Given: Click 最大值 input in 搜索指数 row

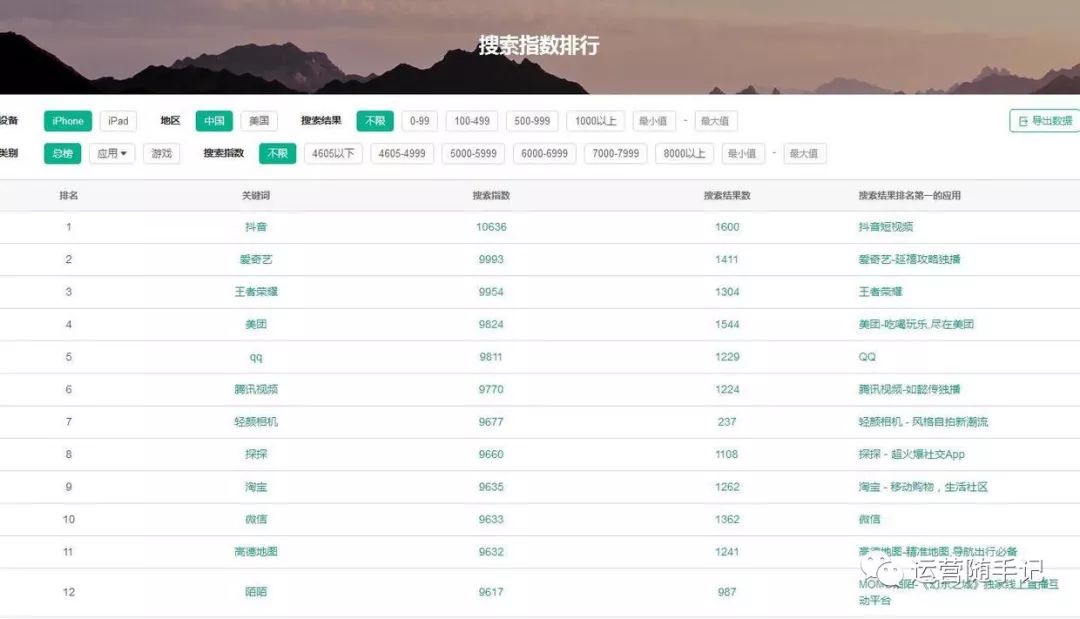Looking at the screenshot, I should (x=804, y=154).
